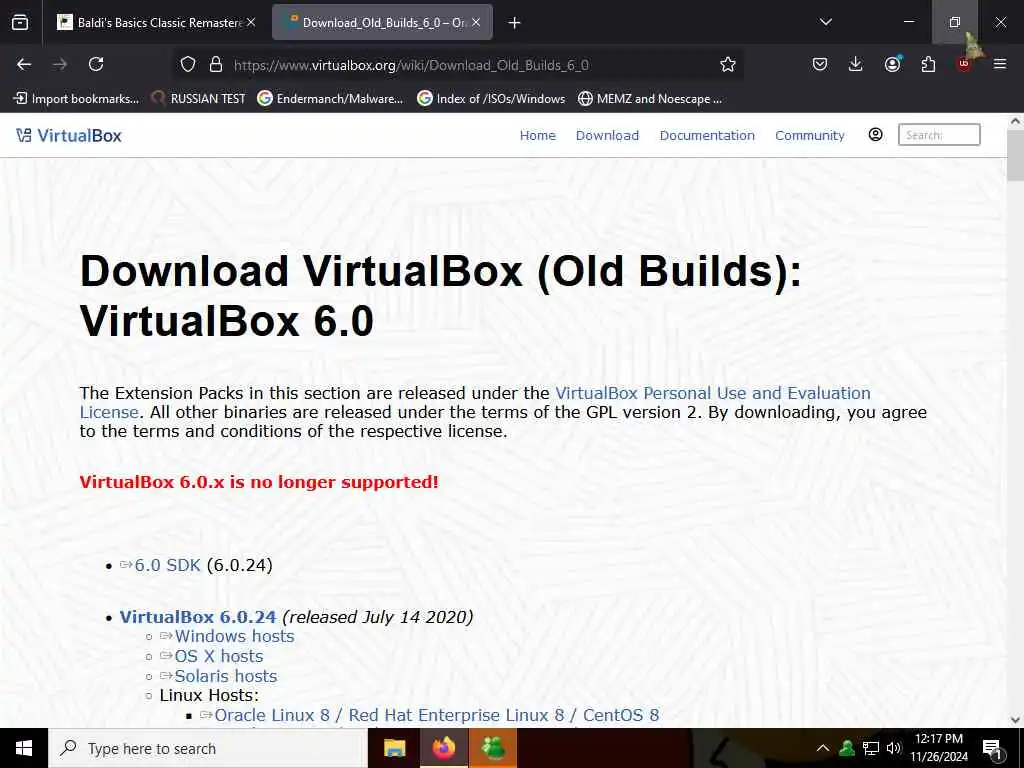Open Firefox View icon in tab bar

20,22
